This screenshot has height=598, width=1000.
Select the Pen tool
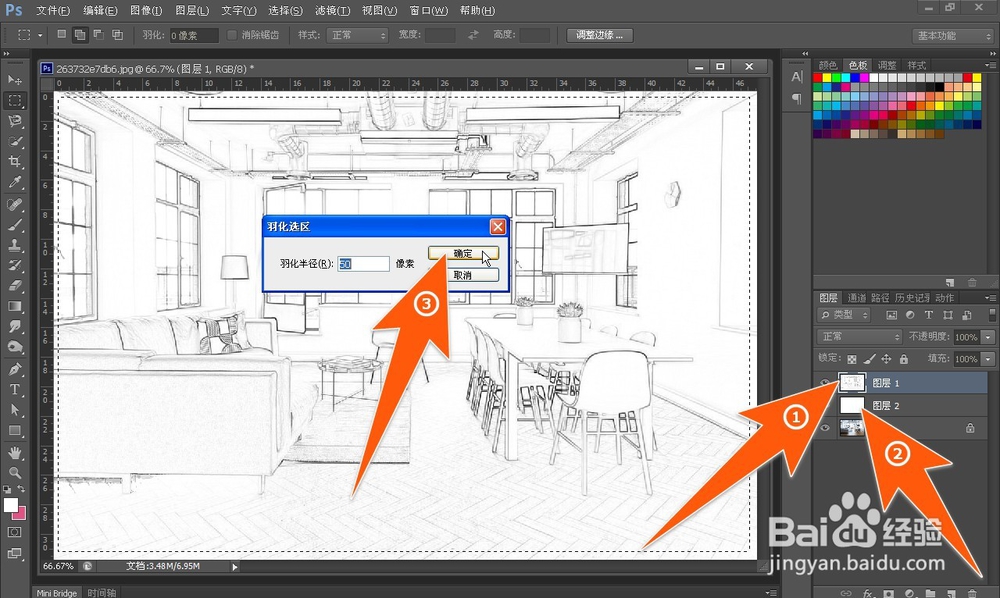click(x=15, y=369)
